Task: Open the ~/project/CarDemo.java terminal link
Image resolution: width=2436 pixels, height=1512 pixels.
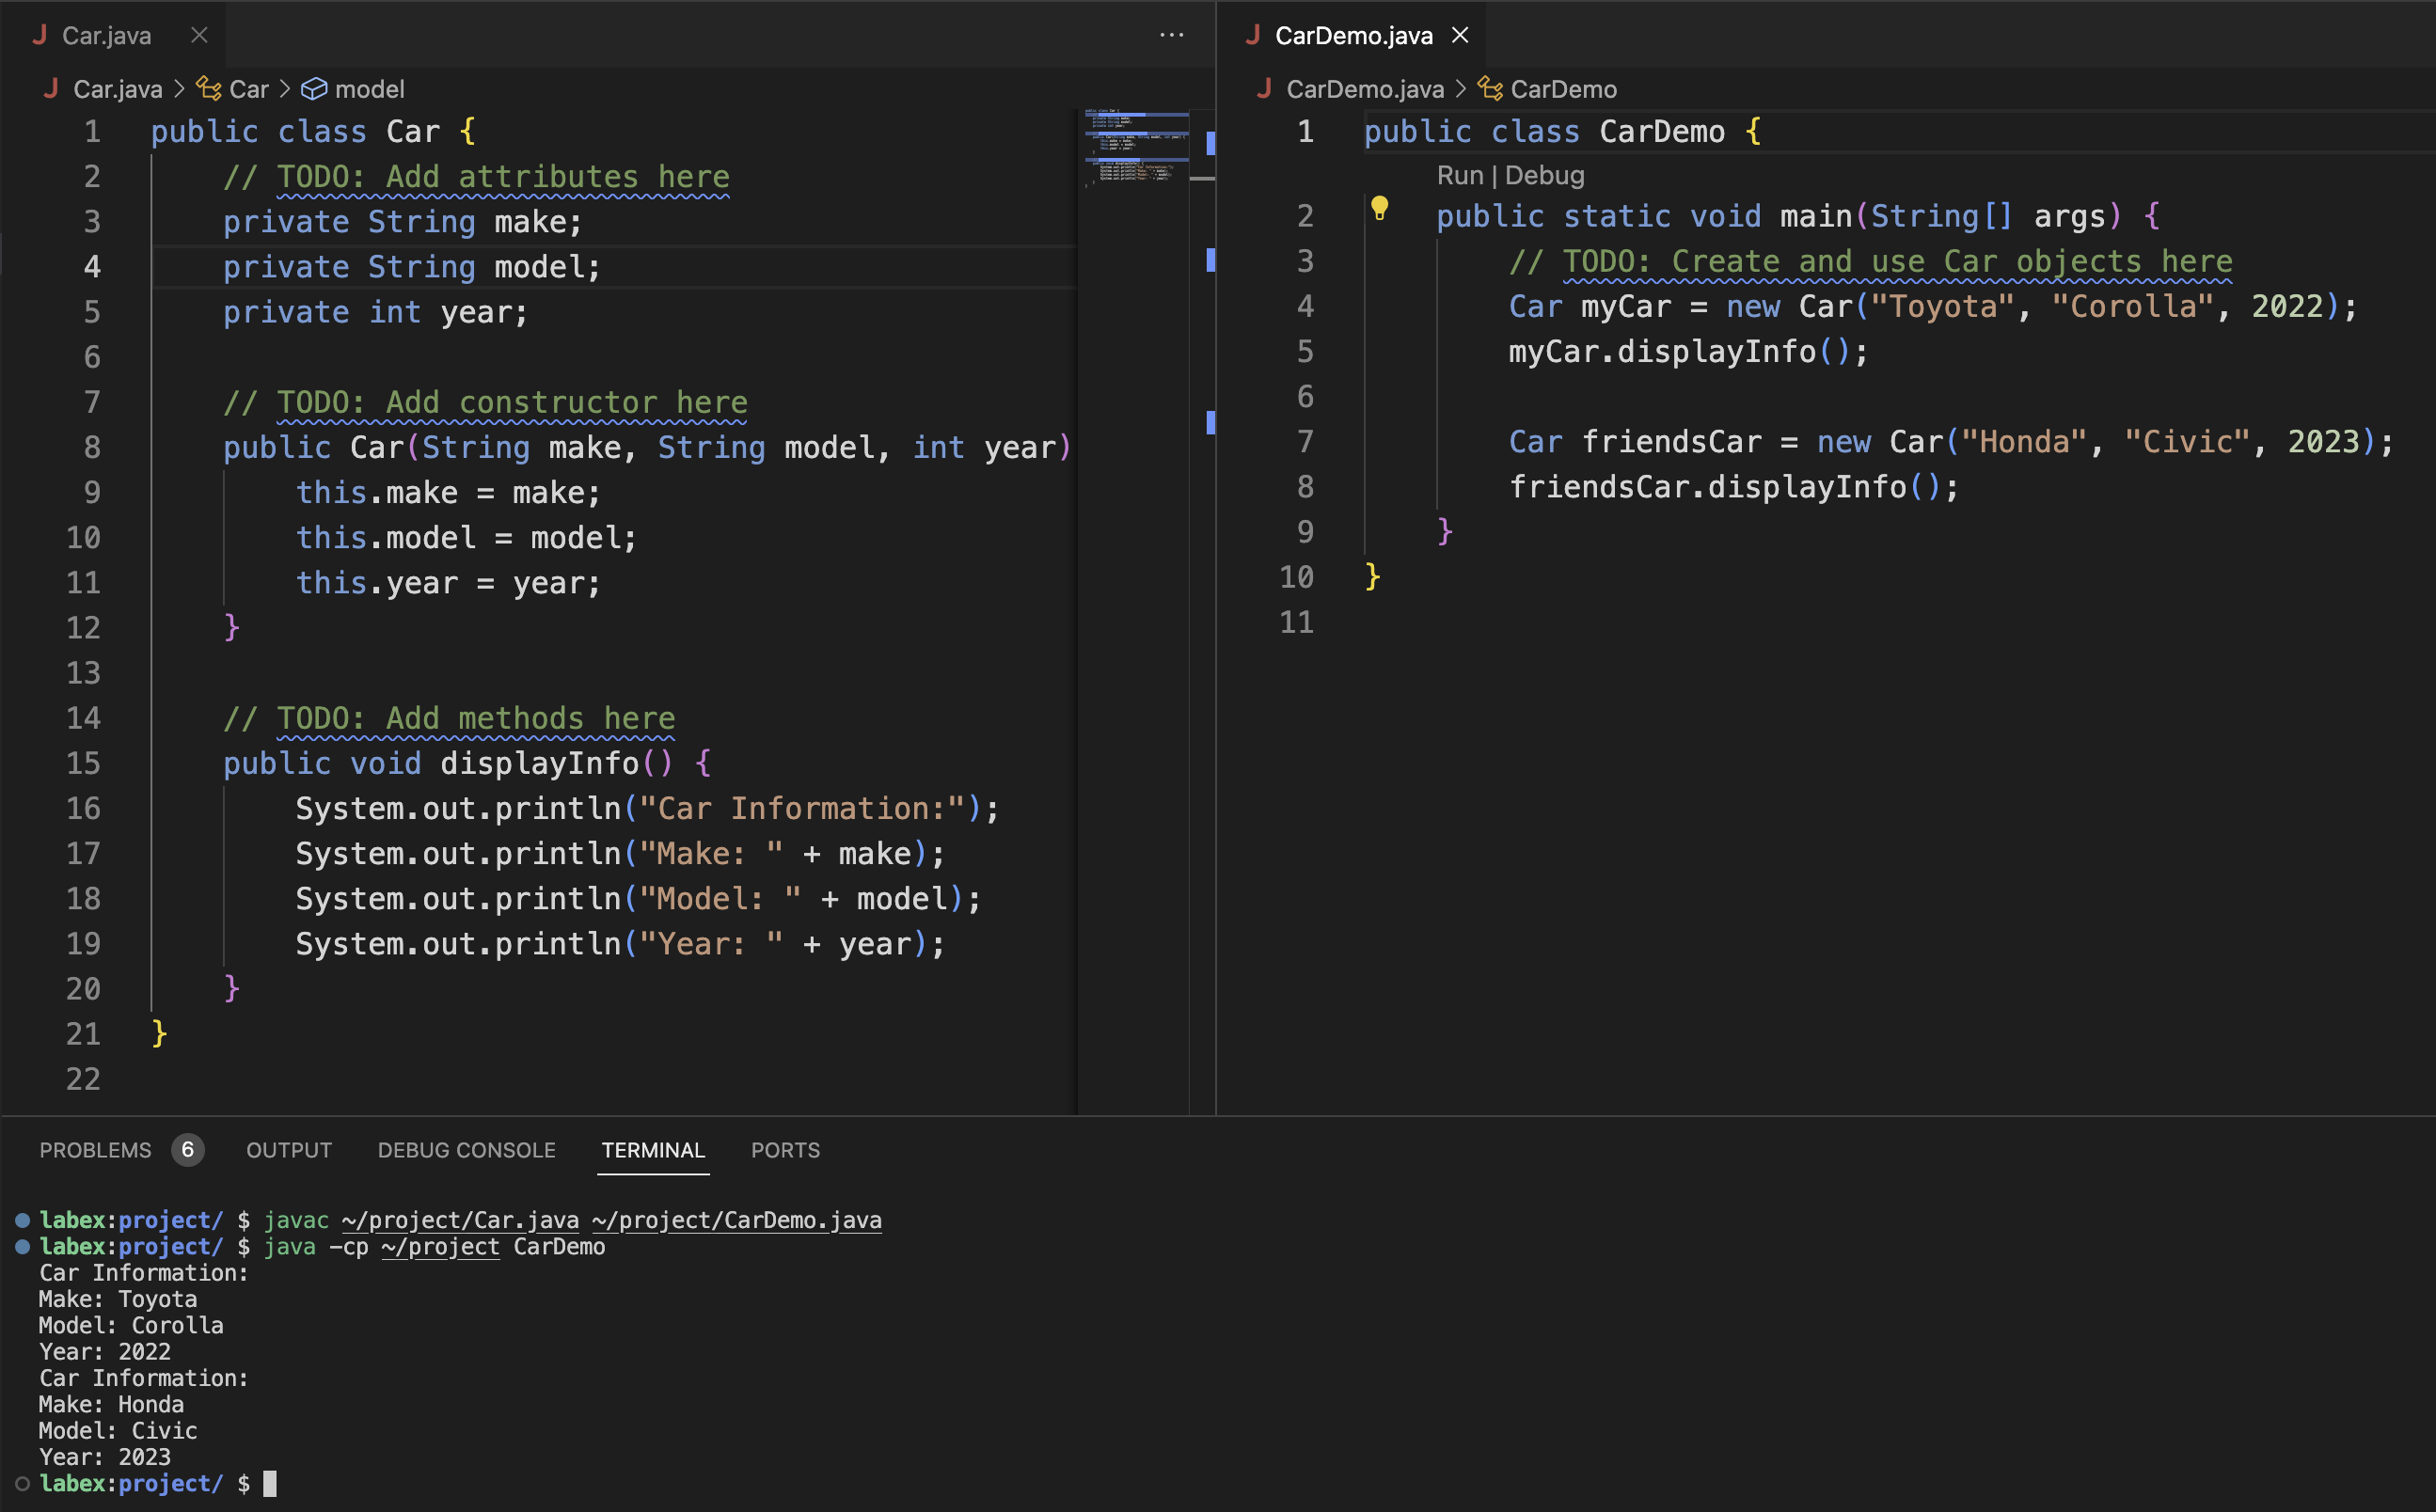Action: (736, 1220)
